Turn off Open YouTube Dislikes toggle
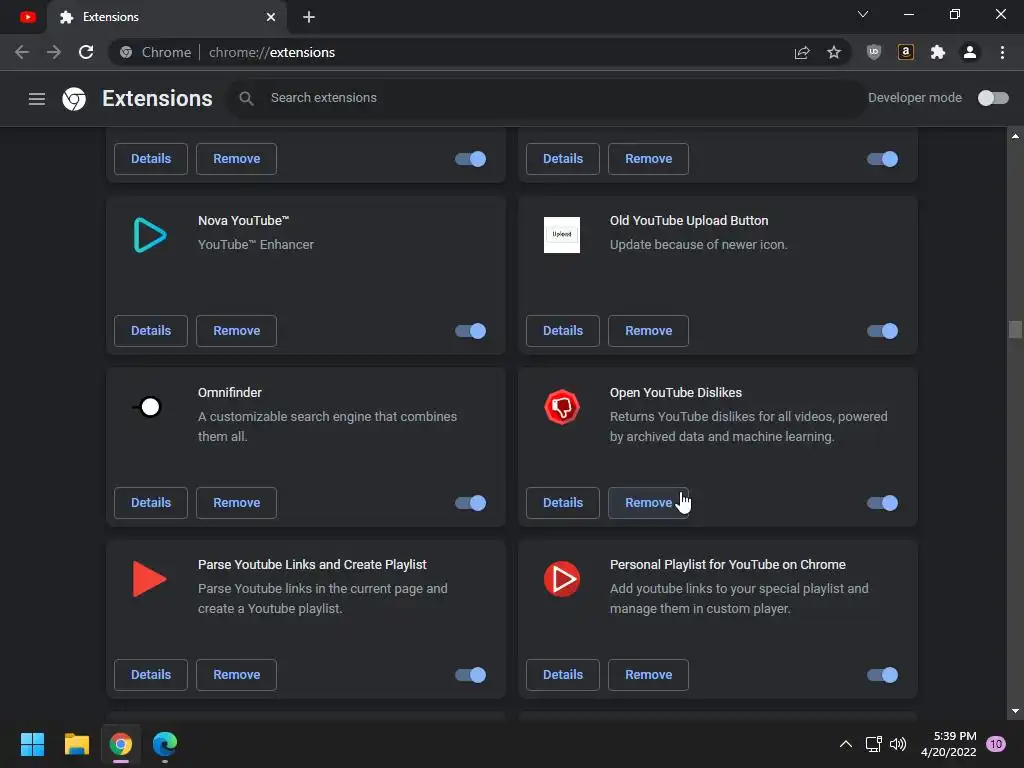 tap(882, 503)
